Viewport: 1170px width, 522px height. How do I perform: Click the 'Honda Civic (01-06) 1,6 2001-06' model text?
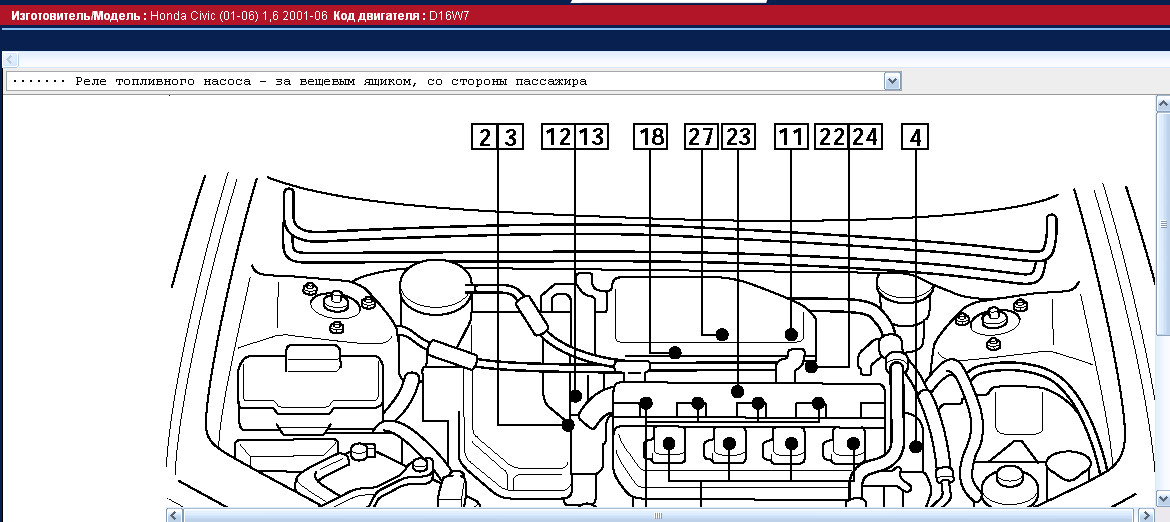coord(239,15)
